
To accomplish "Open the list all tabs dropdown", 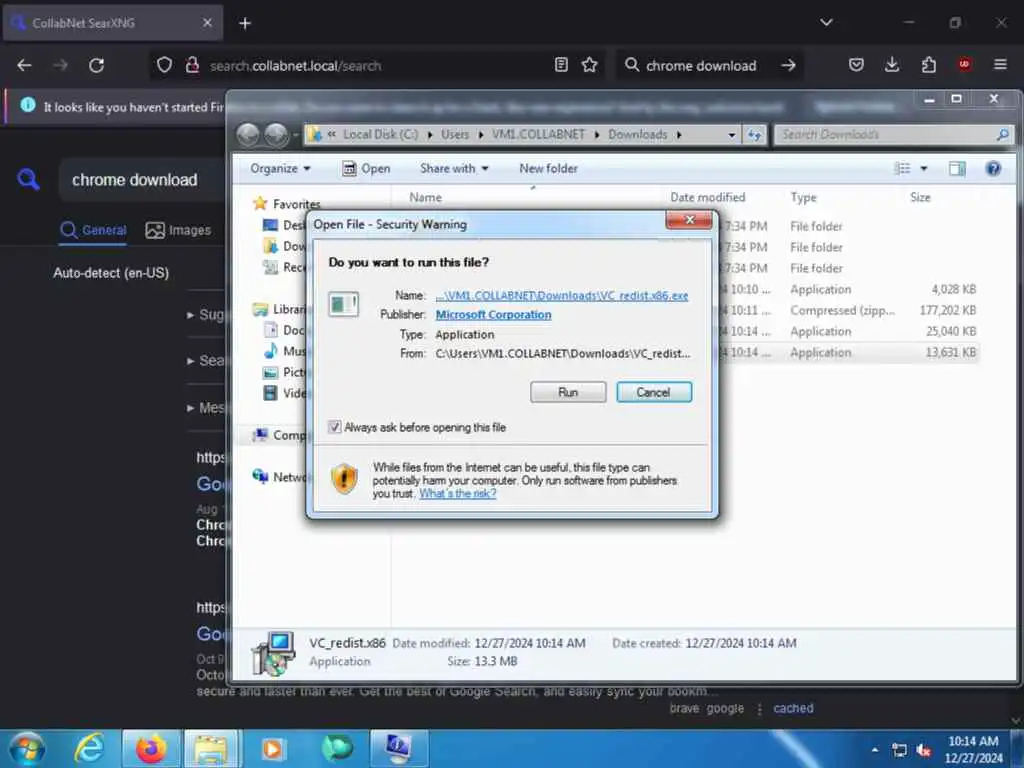I will 826,23.
